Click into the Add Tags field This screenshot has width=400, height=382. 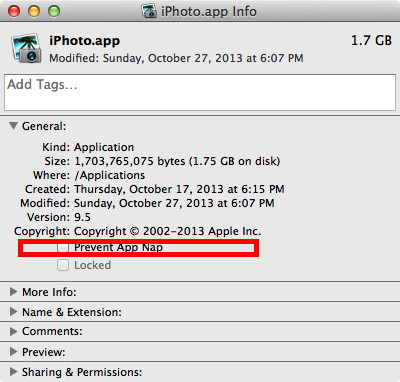click(200, 93)
